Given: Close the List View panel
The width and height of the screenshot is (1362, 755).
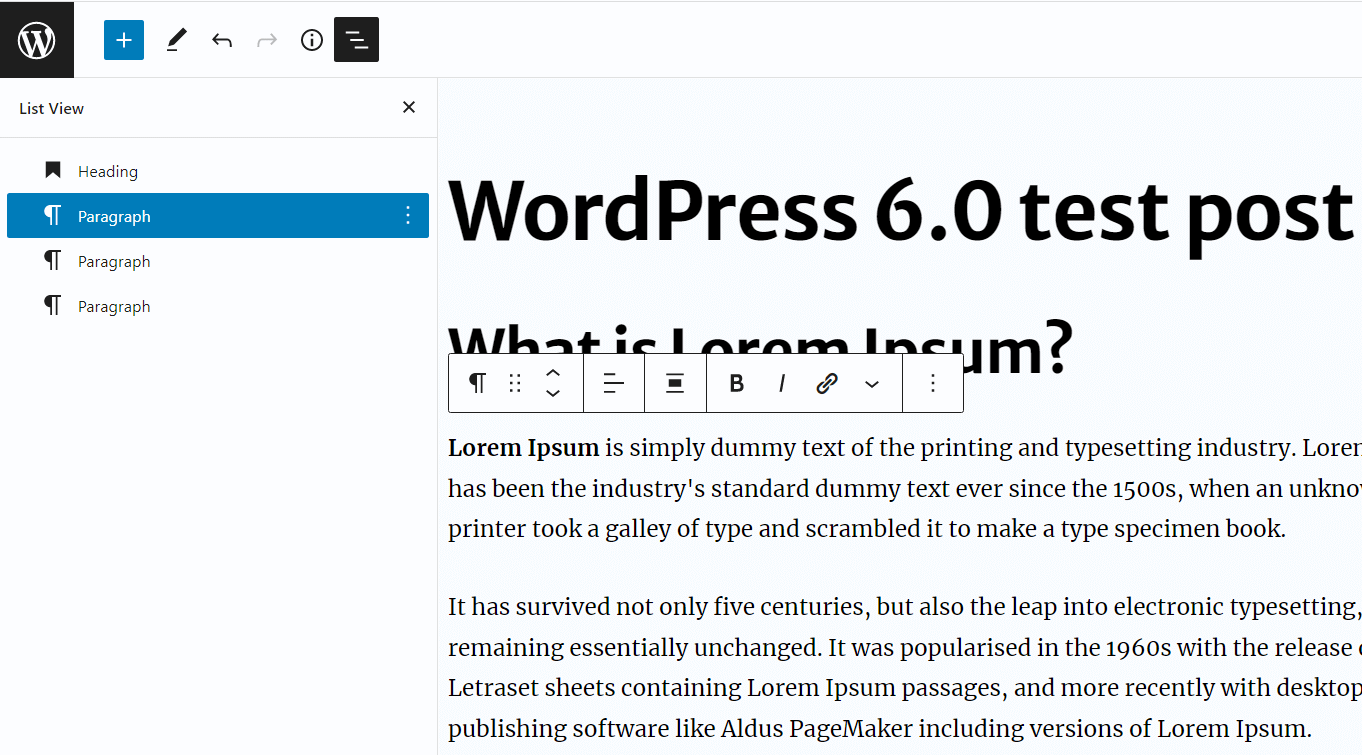Looking at the screenshot, I should (x=409, y=107).
